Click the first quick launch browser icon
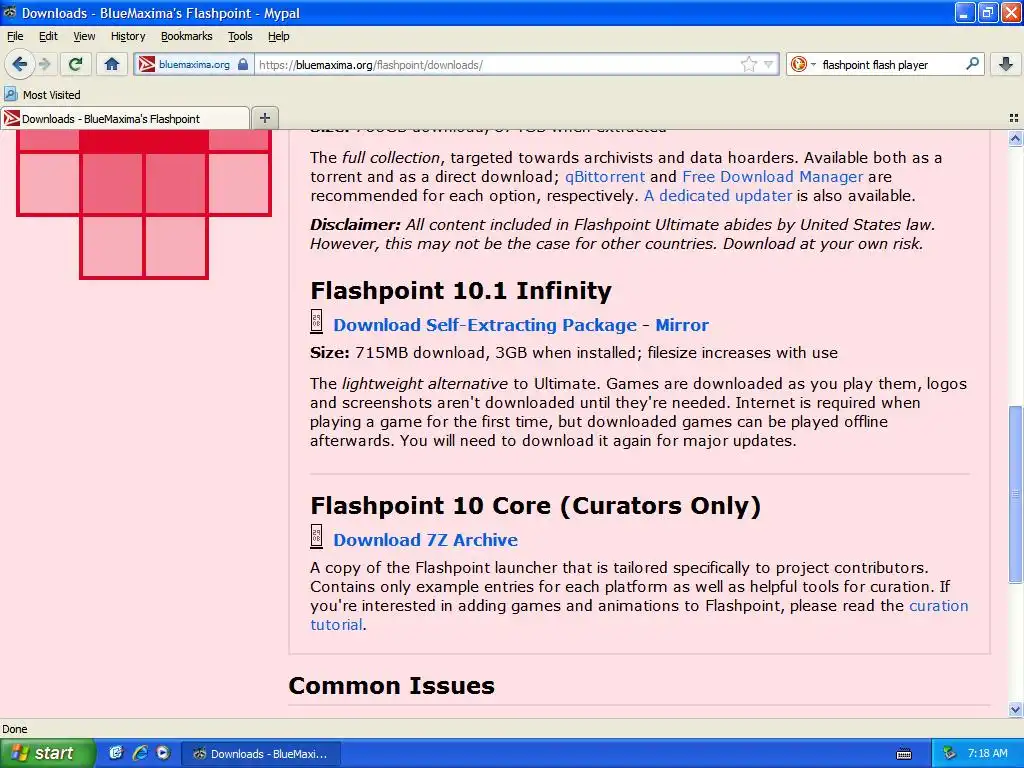 click(x=116, y=753)
